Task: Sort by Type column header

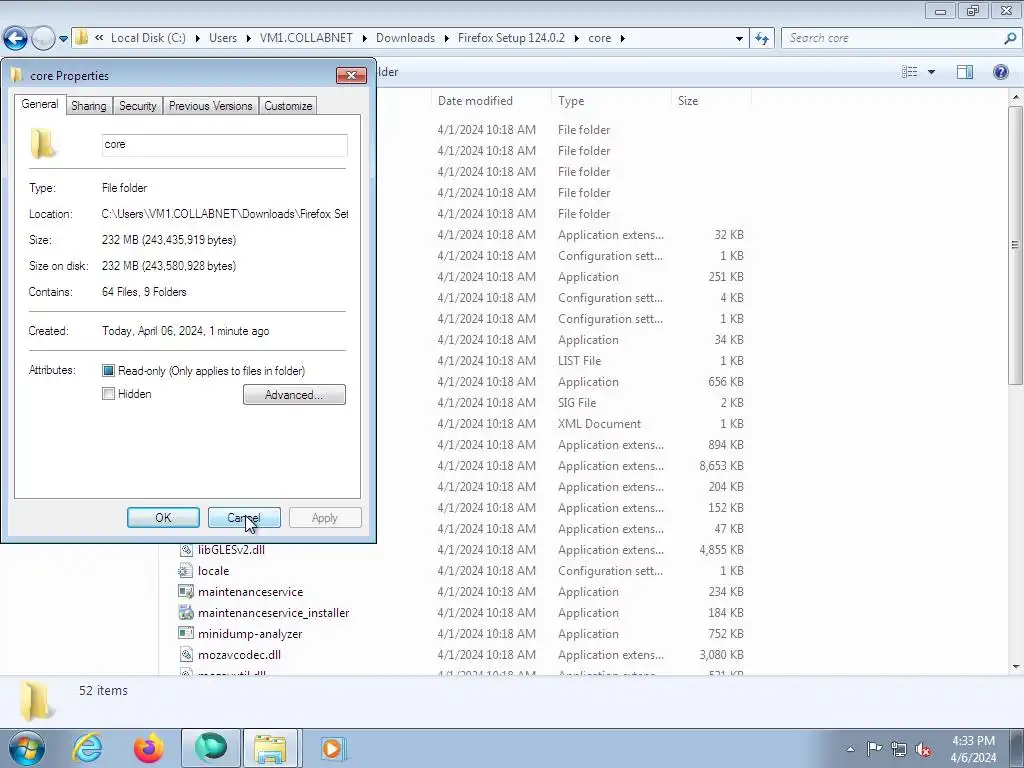Action: click(x=571, y=101)
